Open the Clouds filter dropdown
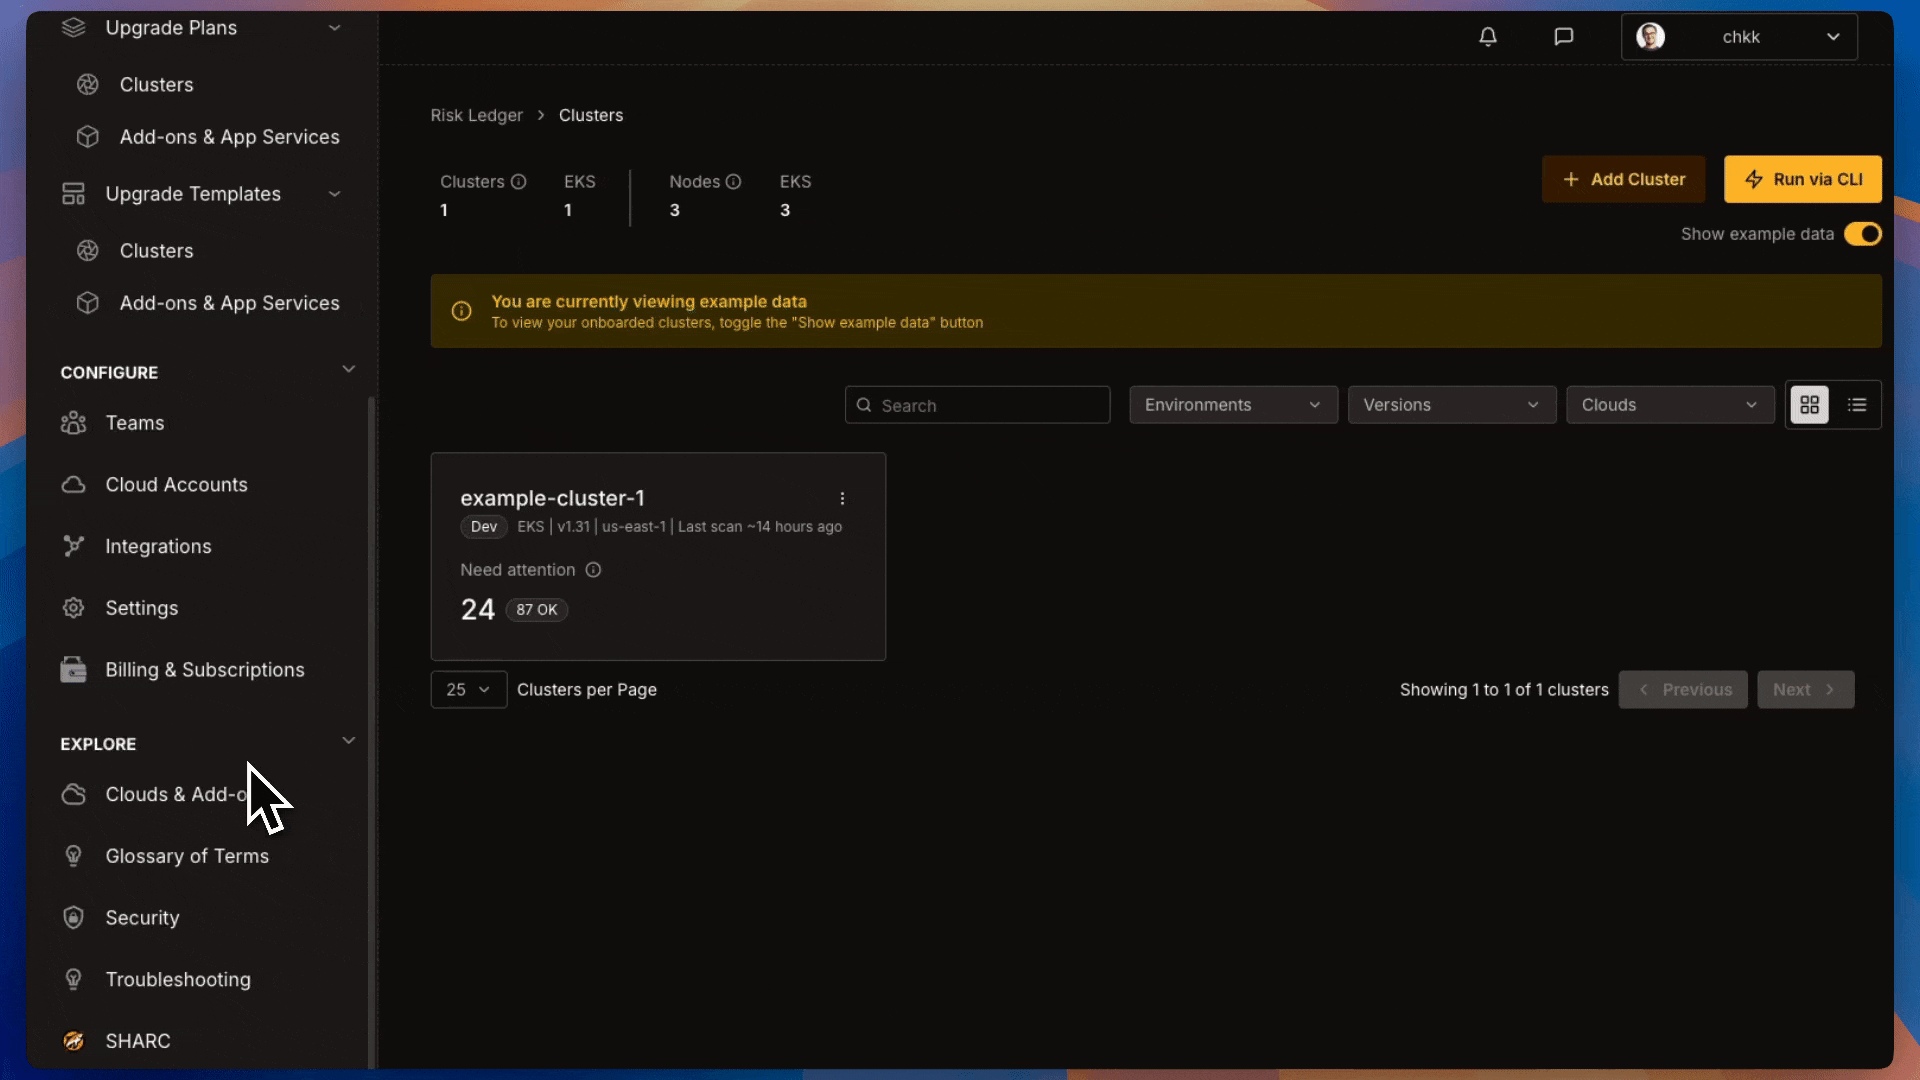The width and height of the screenshot is (1920, 1080). click(1669, 405)
